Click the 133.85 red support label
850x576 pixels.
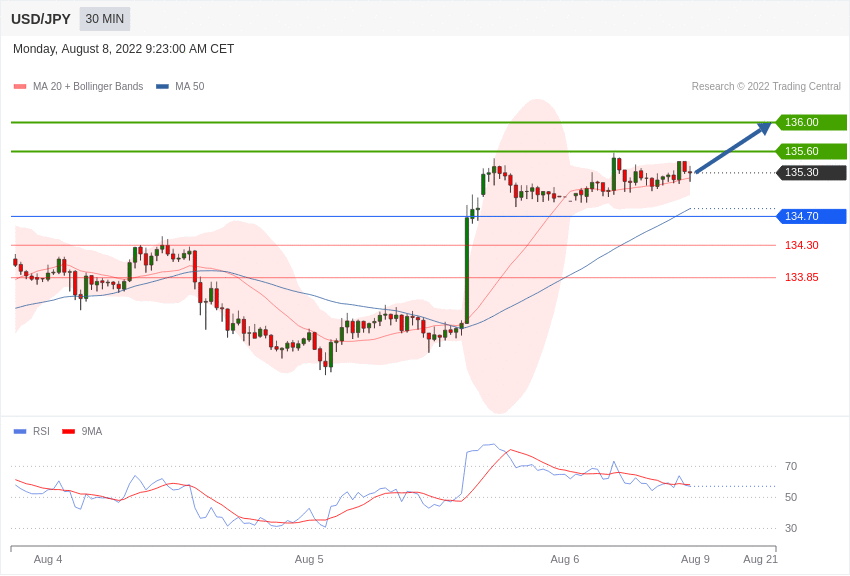pos(802,277)
